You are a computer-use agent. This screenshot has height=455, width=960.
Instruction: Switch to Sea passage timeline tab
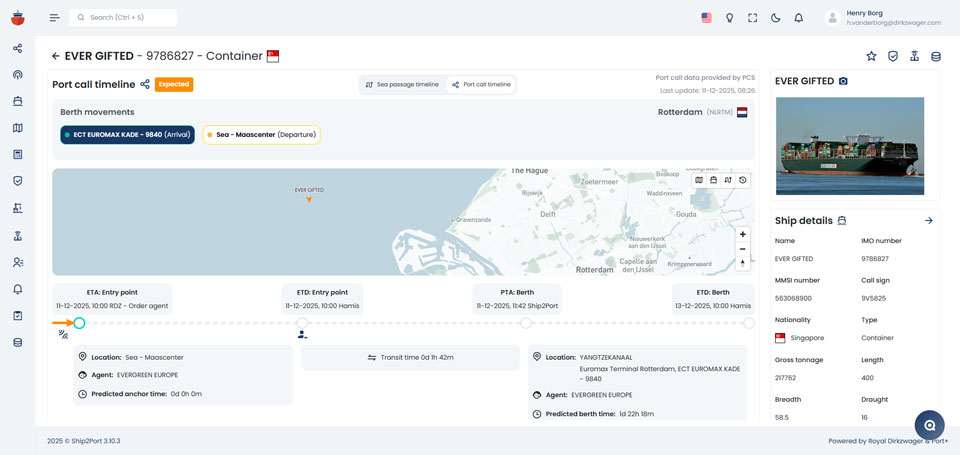click(402, 85)
